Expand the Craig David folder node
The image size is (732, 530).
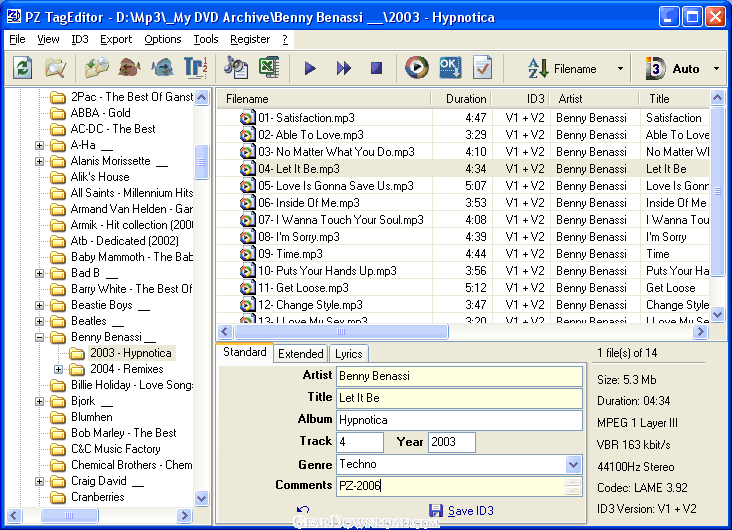click(40, 481)
